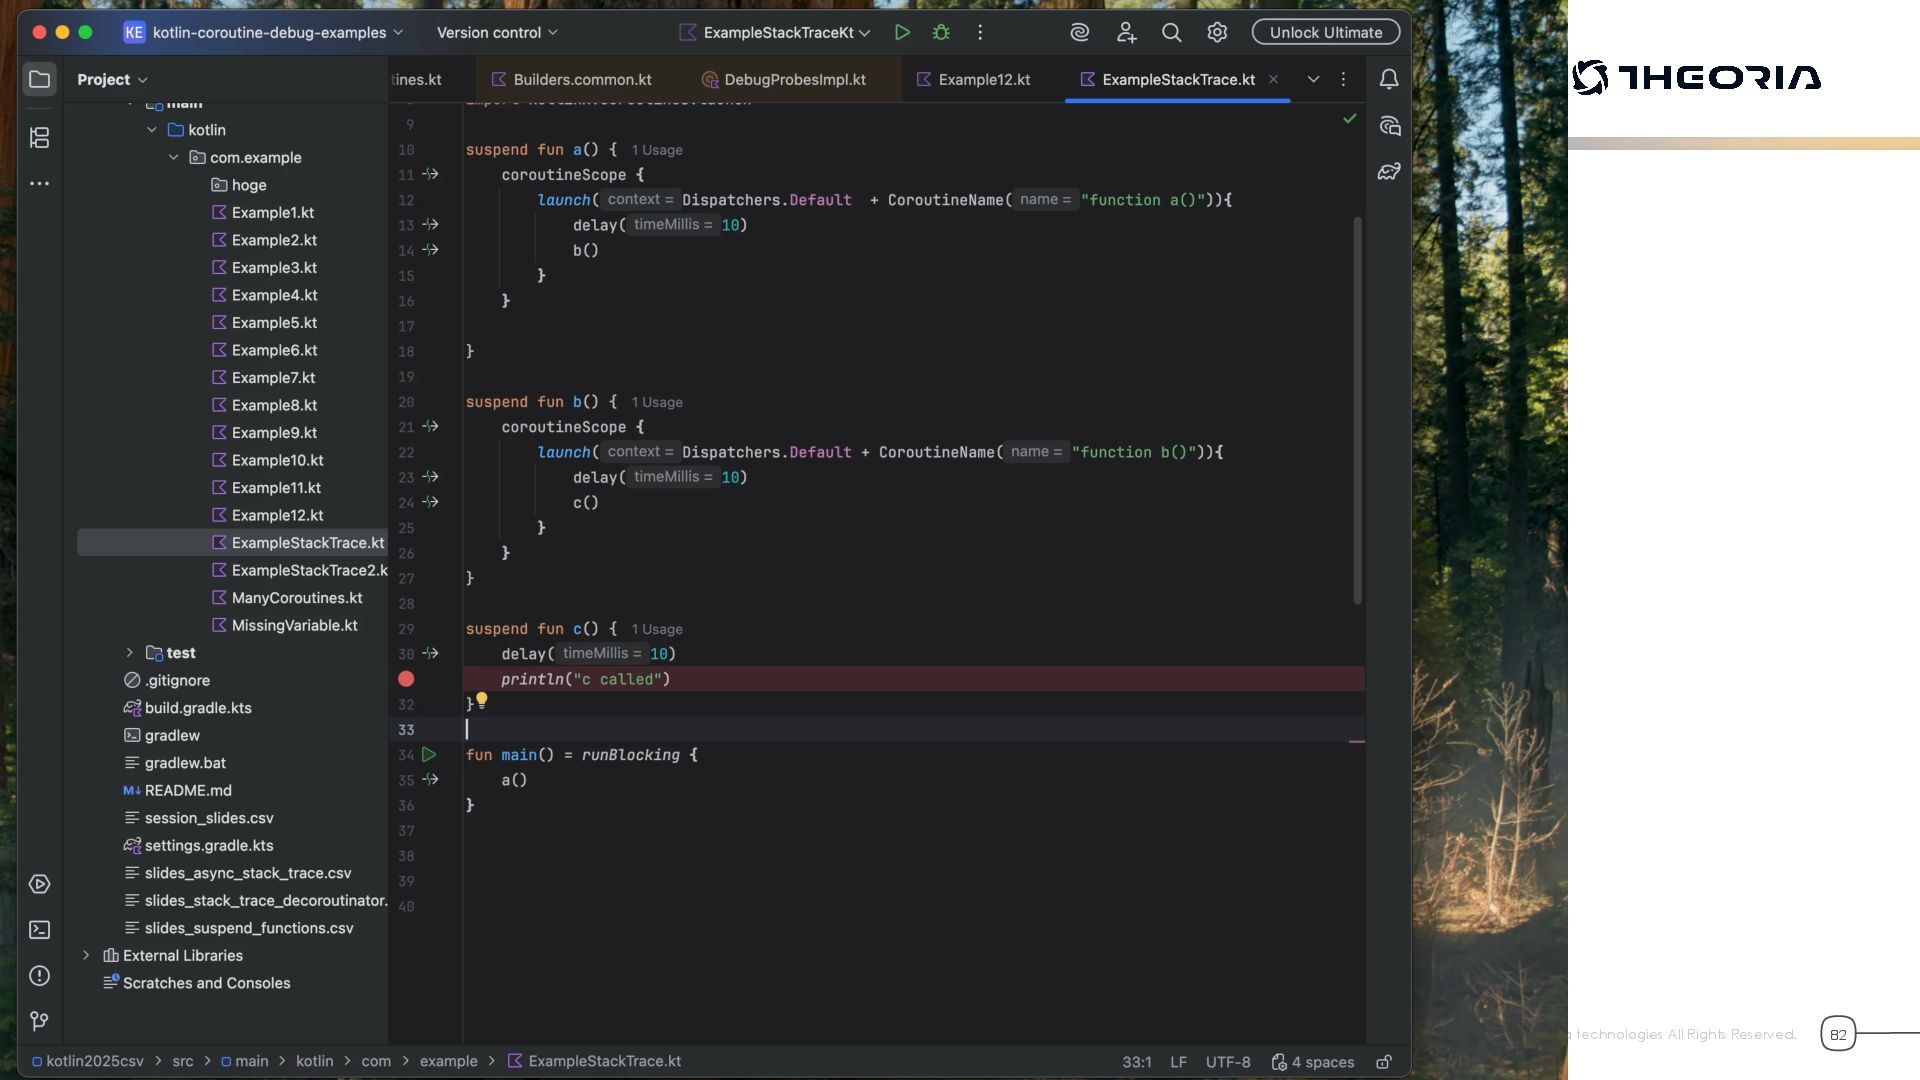
Task: Collapse the com.example package node
Action: 174,157
